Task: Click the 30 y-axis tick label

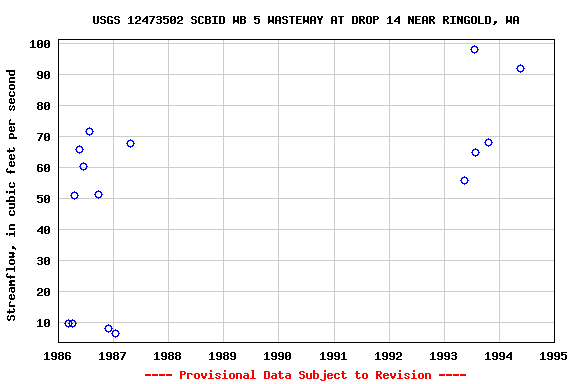Action: pyautogui.click(x=43, y=261)
